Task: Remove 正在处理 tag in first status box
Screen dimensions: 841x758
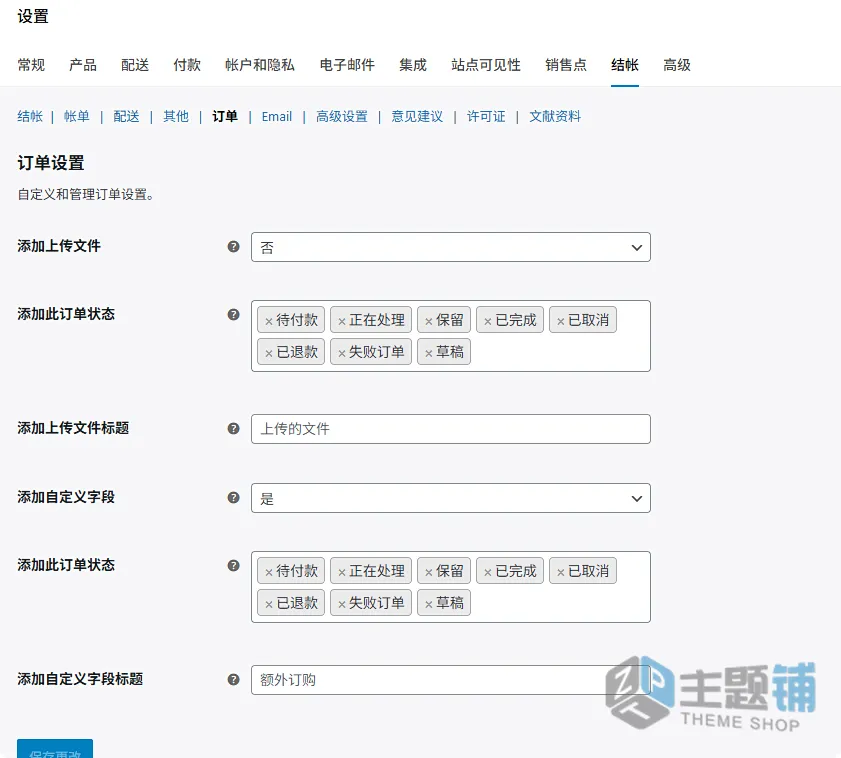Action: [342, 321]
